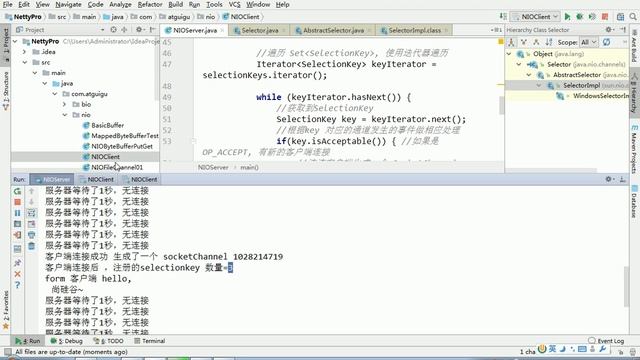Select the NIOServer run tab

coord(53,180)
